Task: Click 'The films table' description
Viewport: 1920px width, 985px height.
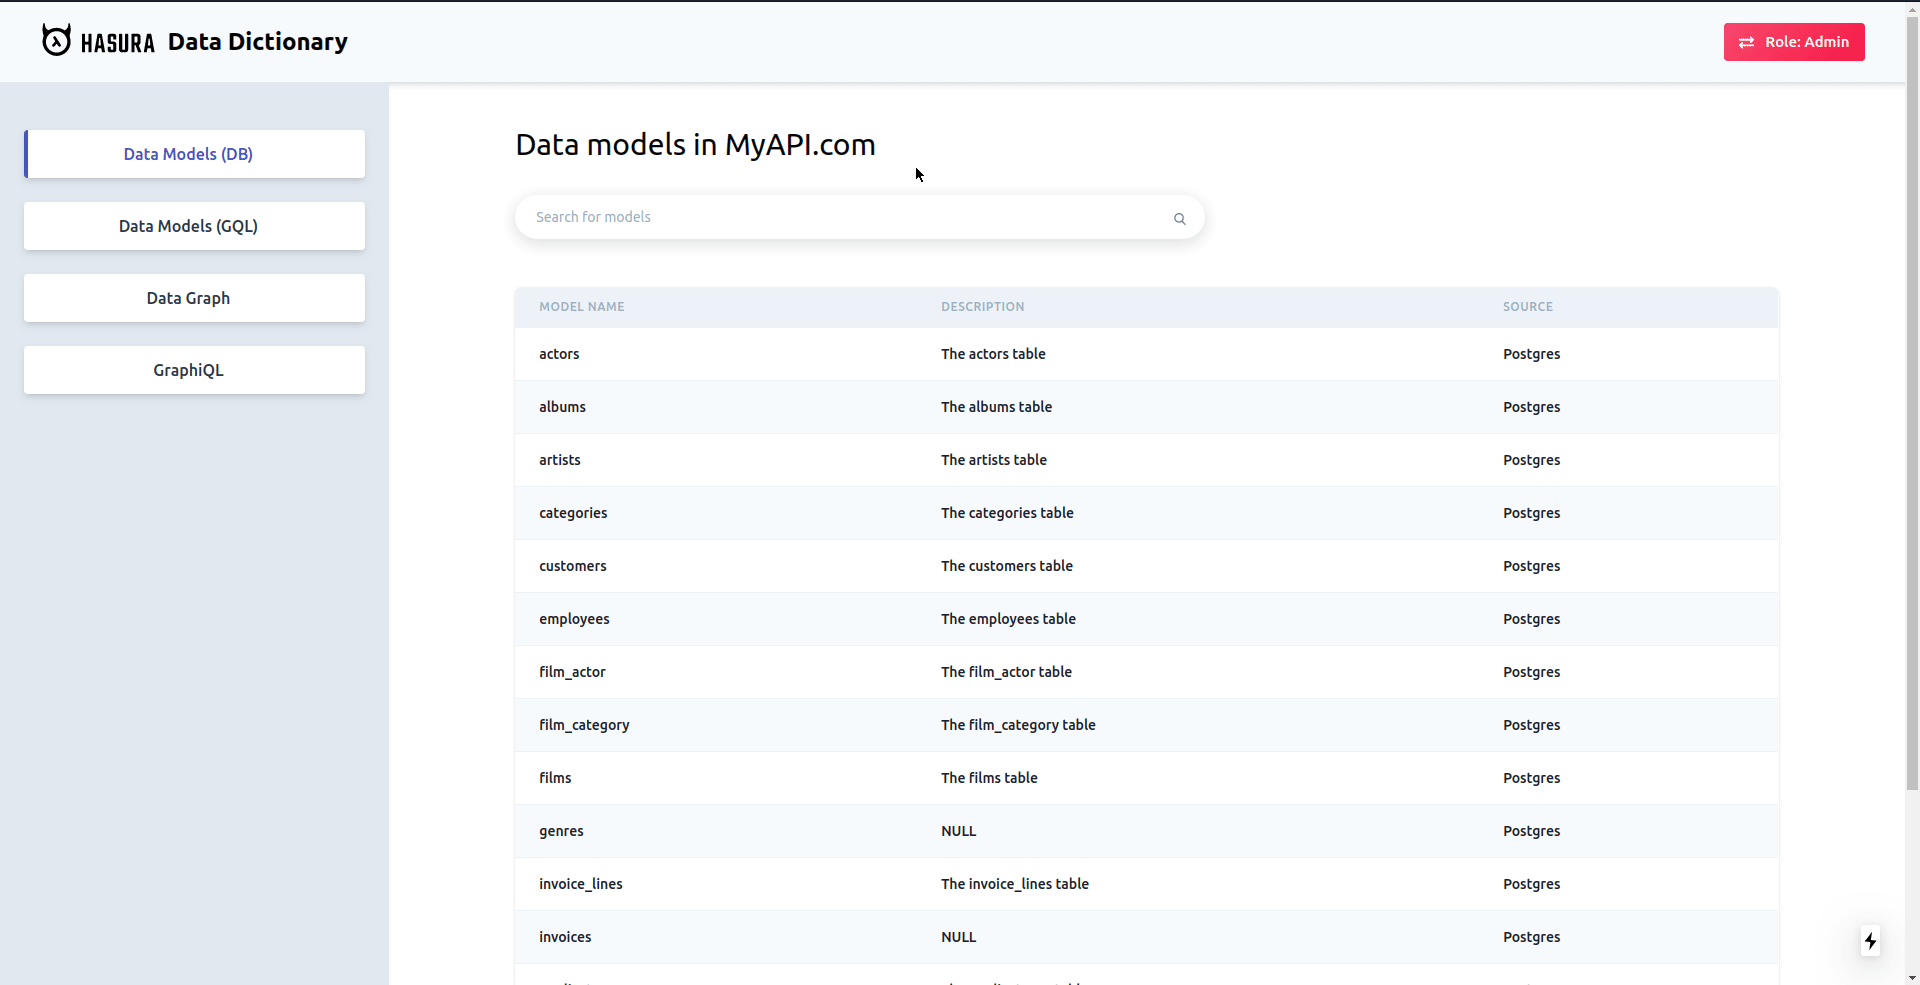Action: point(989,778)
